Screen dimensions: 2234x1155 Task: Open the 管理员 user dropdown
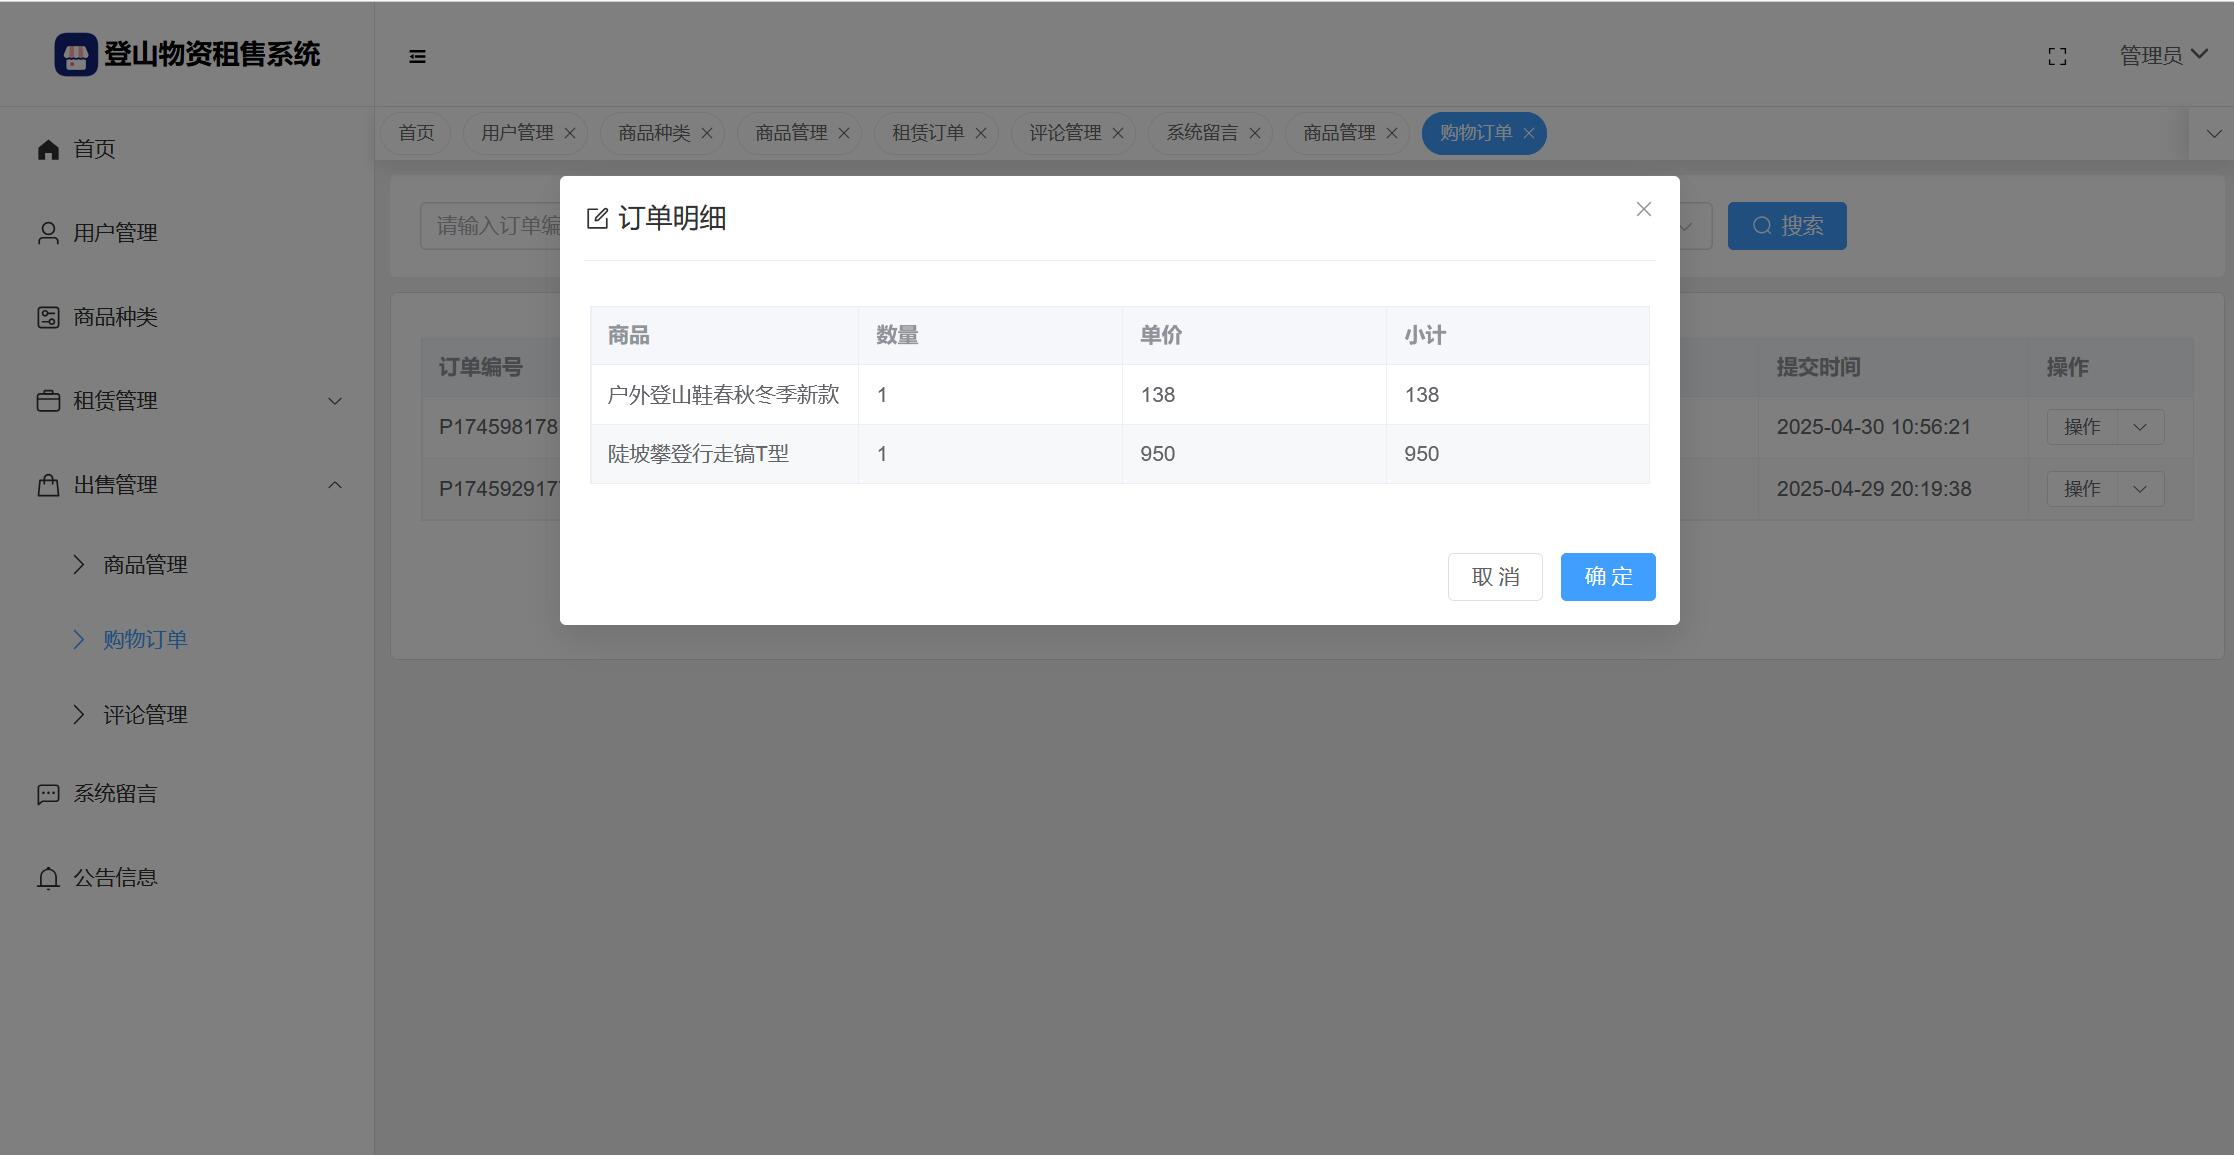2162,55
